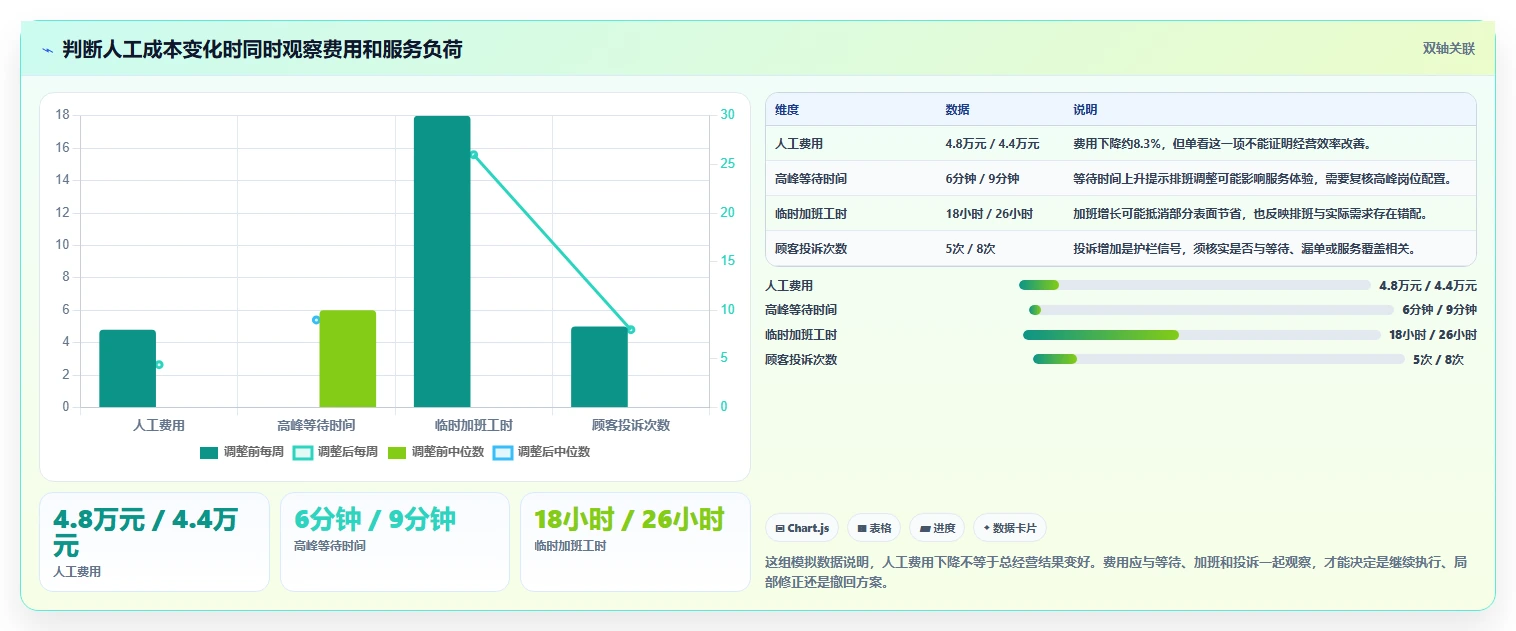The image size is (1516, 631).
Task: Click the 6分钟 / 9分钟 data card
Action: [395, 542]
